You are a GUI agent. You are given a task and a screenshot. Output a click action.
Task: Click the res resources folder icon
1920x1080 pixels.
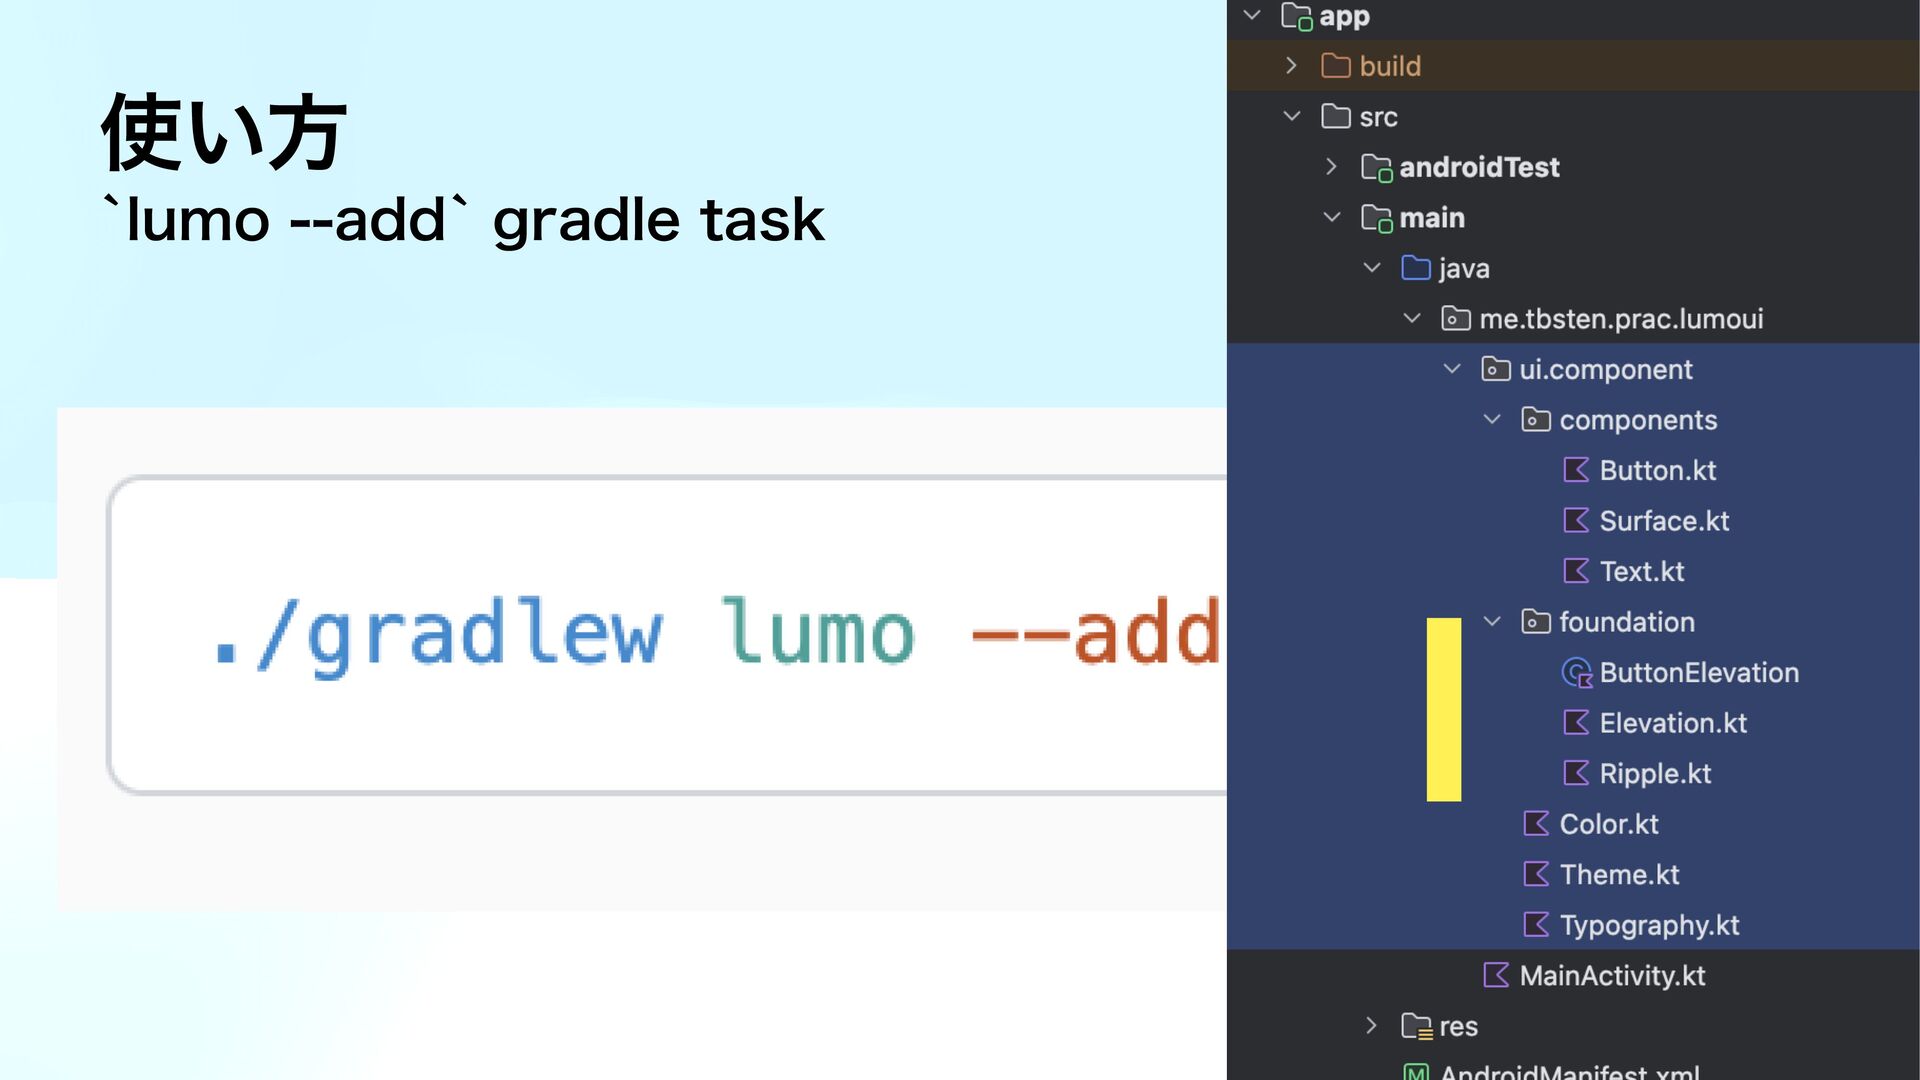click(1416, 1026)
